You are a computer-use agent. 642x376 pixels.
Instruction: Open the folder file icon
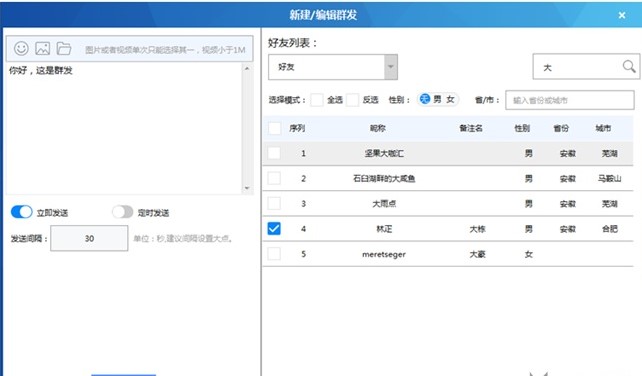64,48
